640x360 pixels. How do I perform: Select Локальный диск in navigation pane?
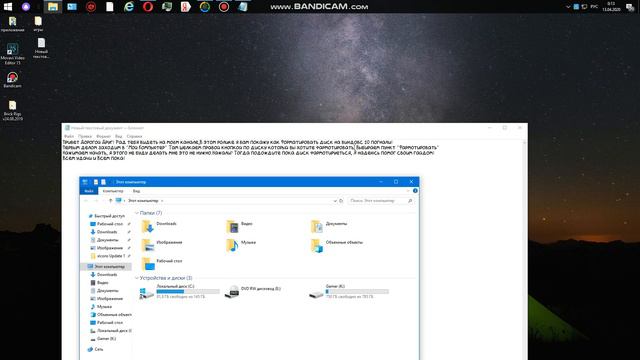(x=111, y=331)
